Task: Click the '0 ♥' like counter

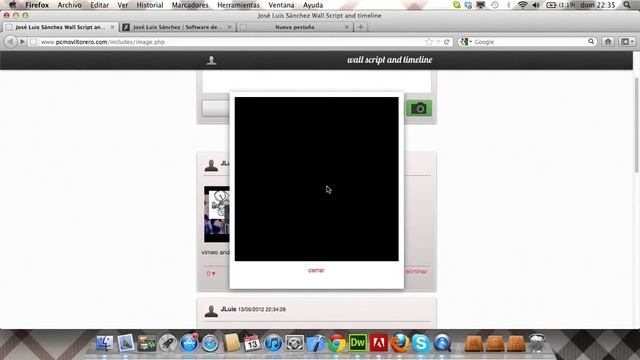Action: tap(211, 273)
